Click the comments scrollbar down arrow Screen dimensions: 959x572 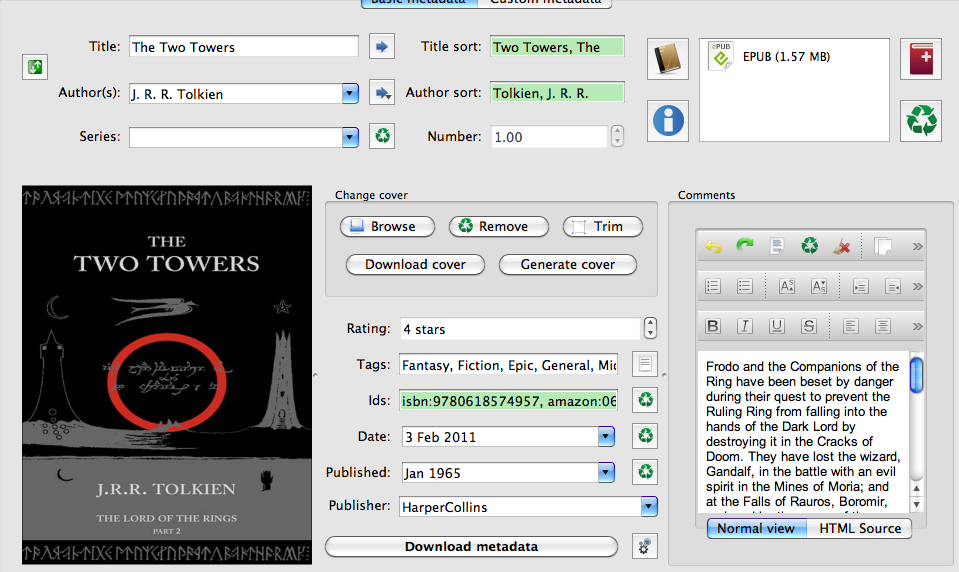tap(916, 505)
